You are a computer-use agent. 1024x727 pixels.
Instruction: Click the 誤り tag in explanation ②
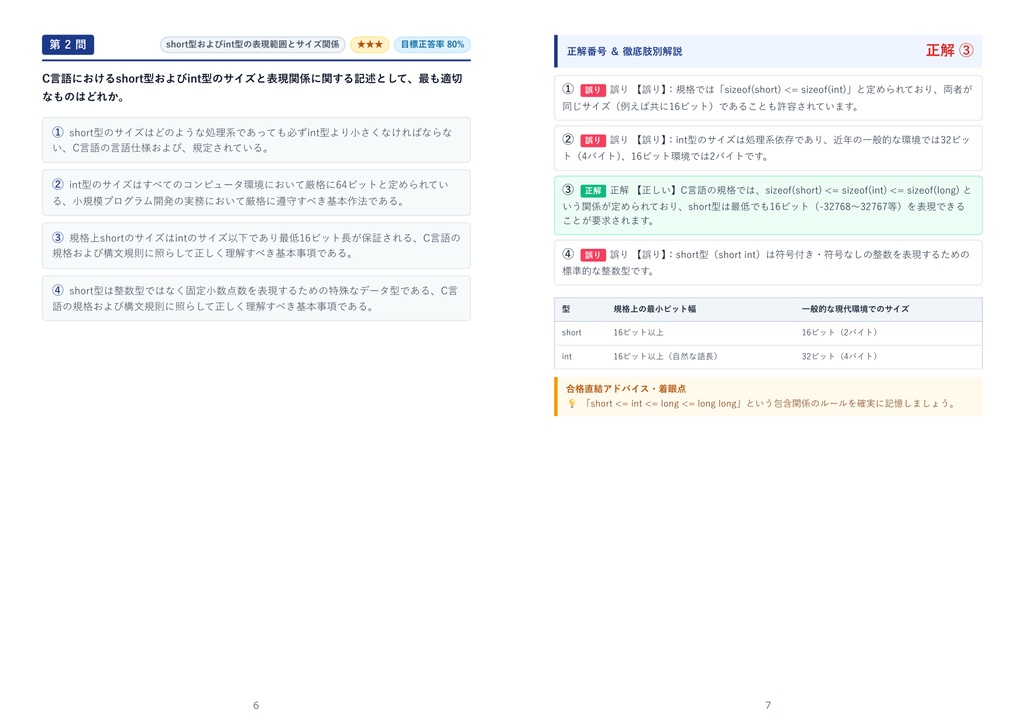(592, 140)
